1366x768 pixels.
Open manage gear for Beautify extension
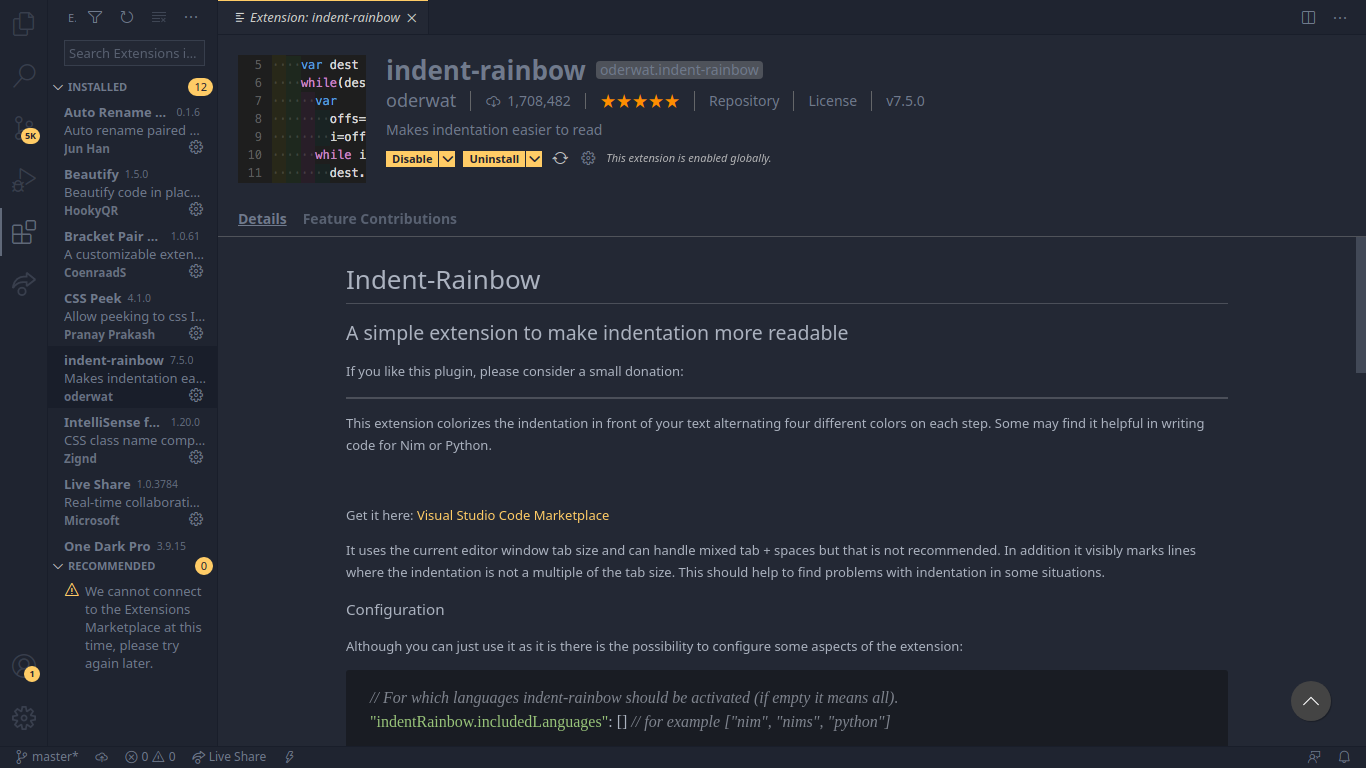196,209
